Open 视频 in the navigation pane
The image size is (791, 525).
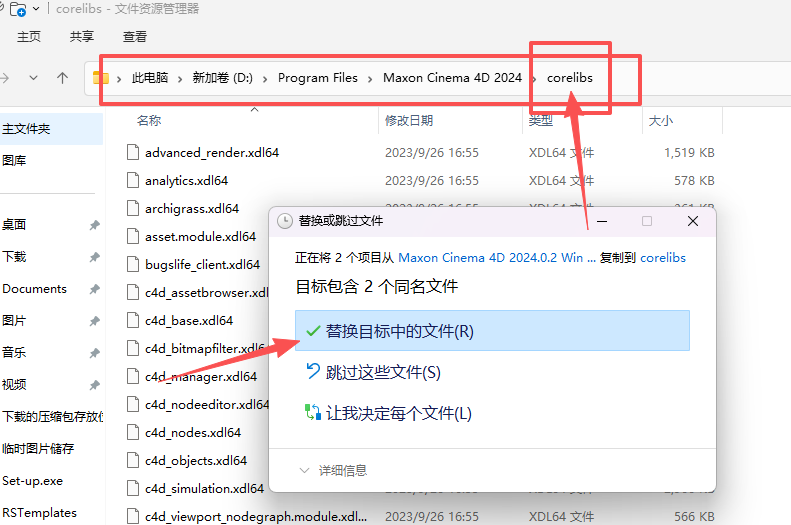point(14,385)
